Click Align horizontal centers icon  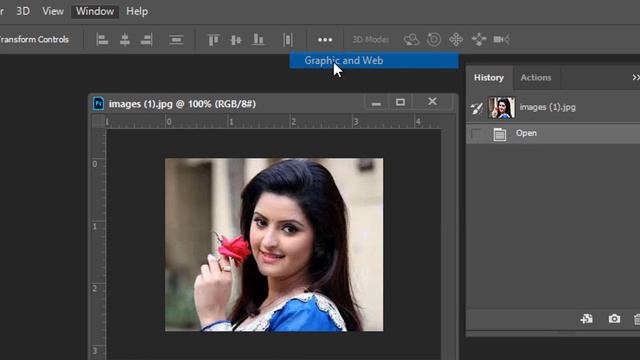124,40
